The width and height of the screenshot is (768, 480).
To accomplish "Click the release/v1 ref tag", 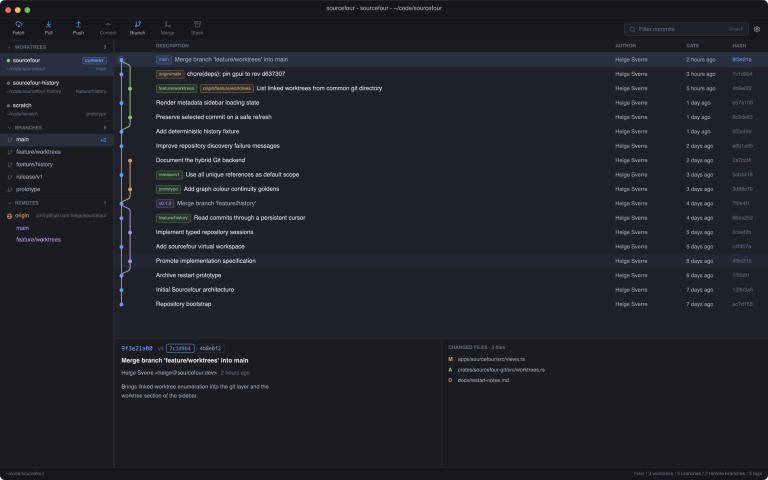I will (169, 175).
